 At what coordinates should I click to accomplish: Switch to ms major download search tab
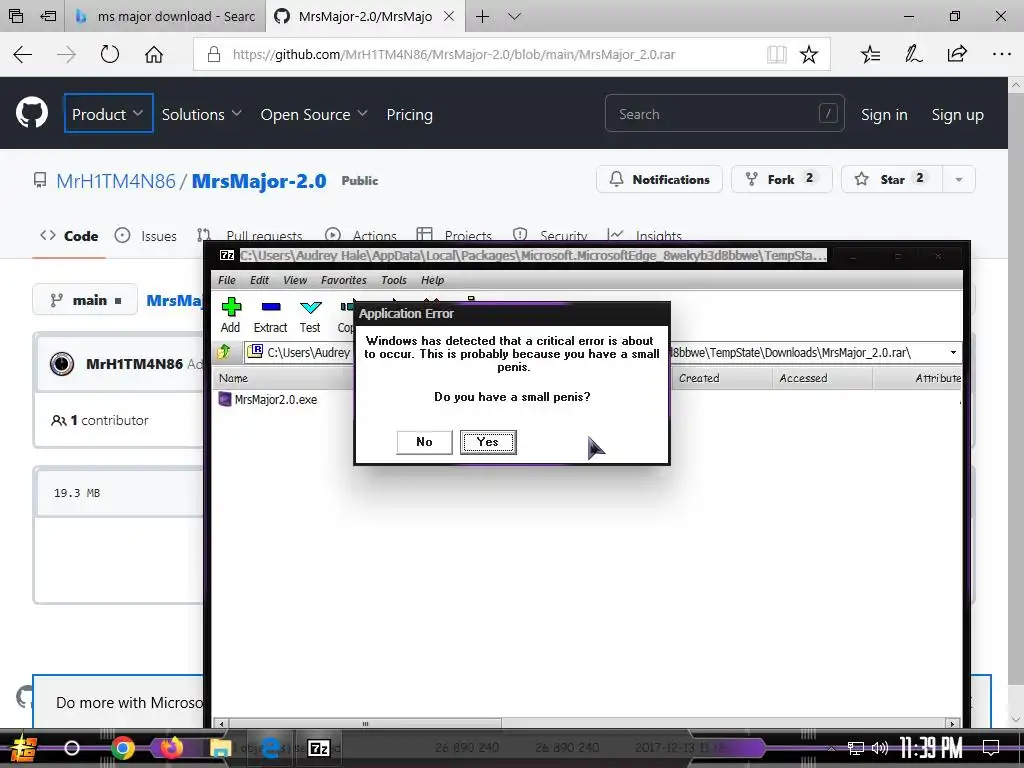click(x=165, y=16)
